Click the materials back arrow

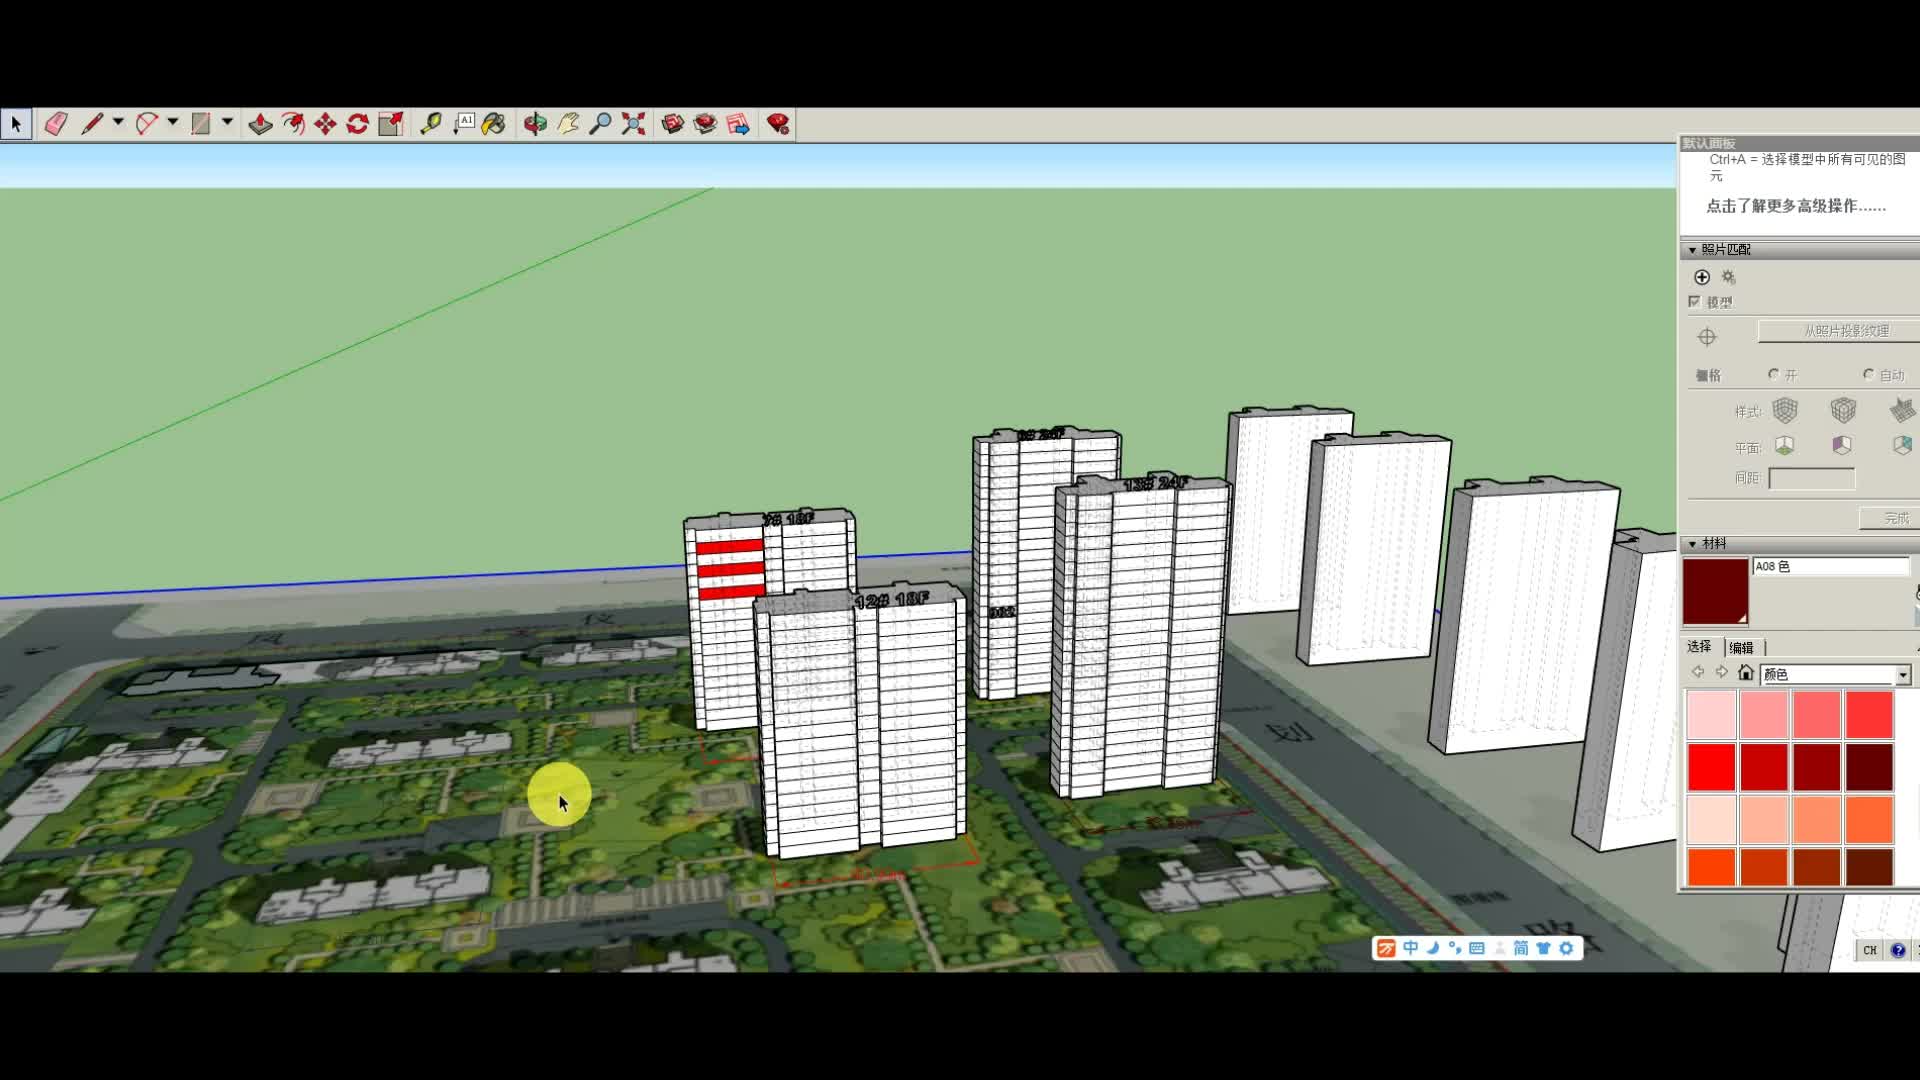point(1698,673)
